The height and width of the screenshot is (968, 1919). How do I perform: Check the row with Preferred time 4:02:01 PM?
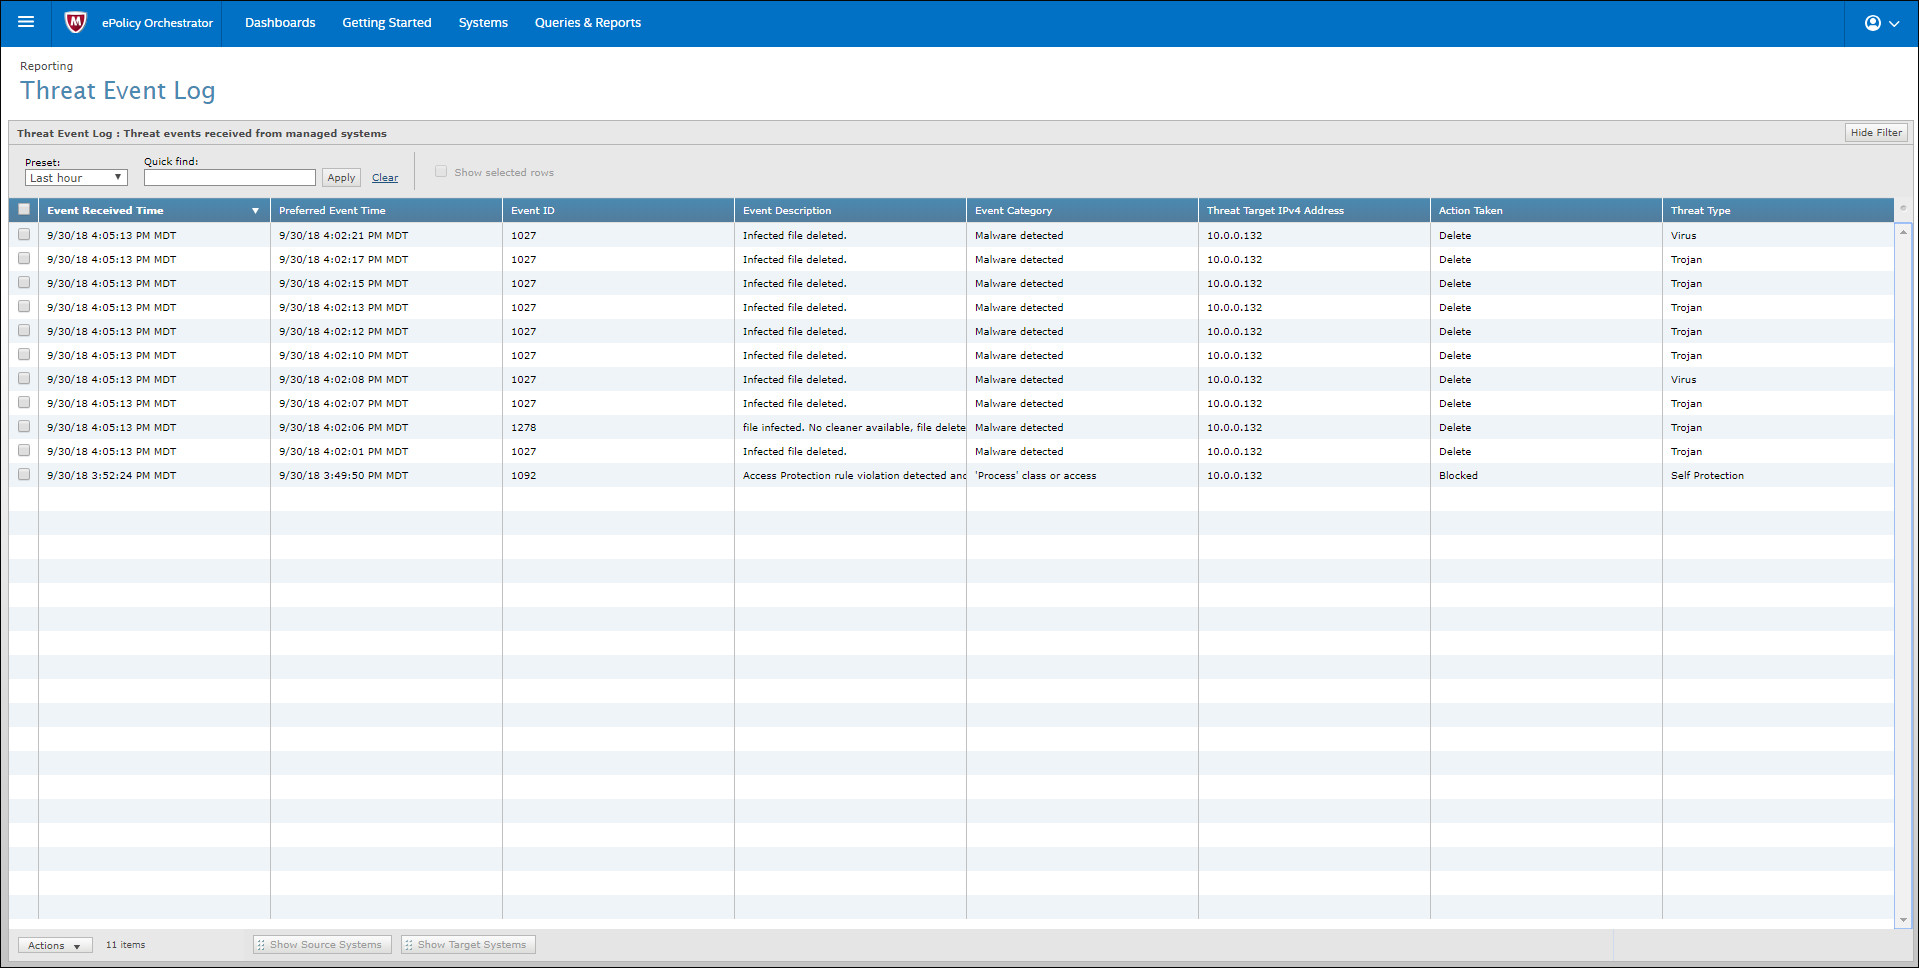(24, 451)
